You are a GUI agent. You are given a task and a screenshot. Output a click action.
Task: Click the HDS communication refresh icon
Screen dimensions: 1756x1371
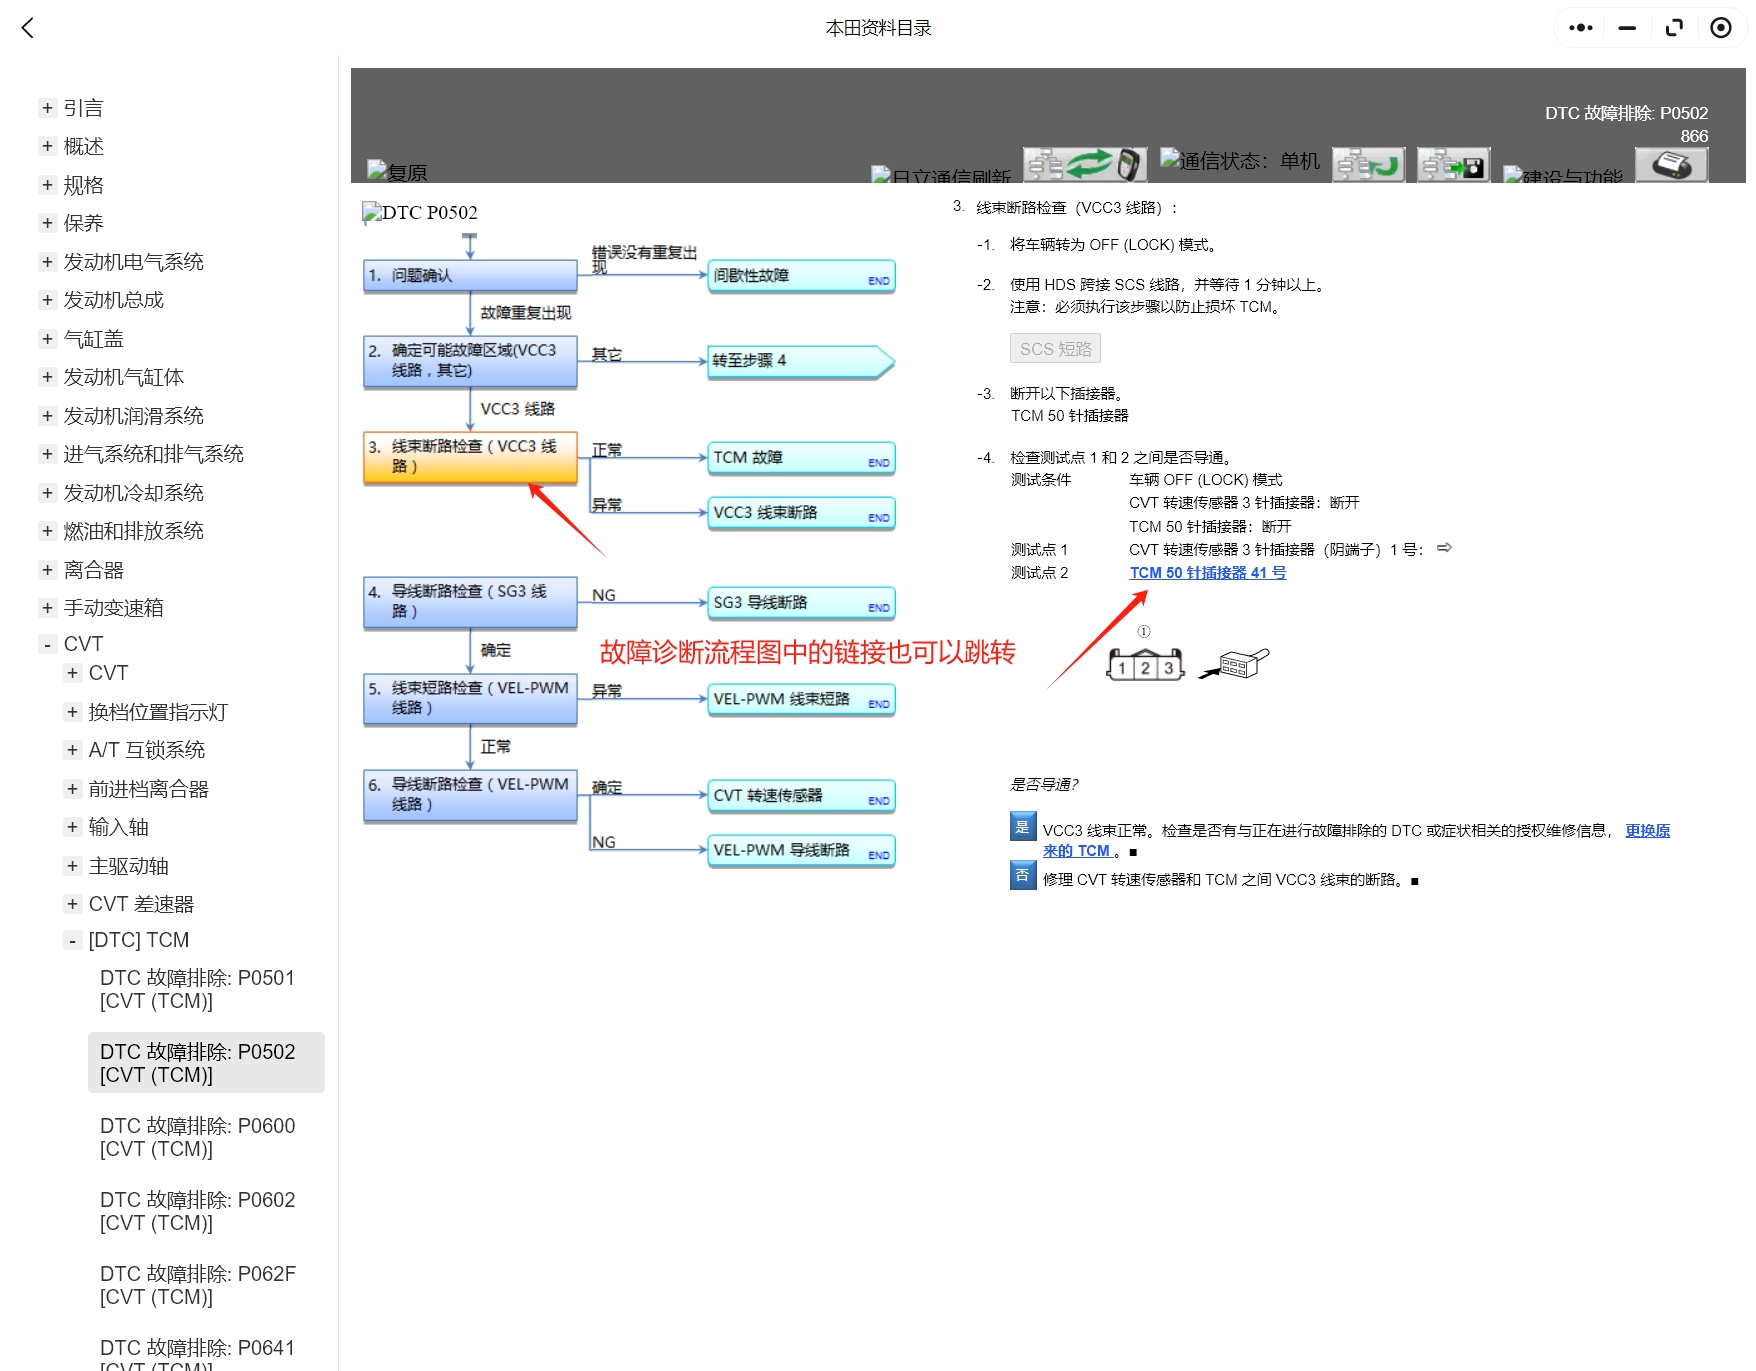coord(1083,163)
